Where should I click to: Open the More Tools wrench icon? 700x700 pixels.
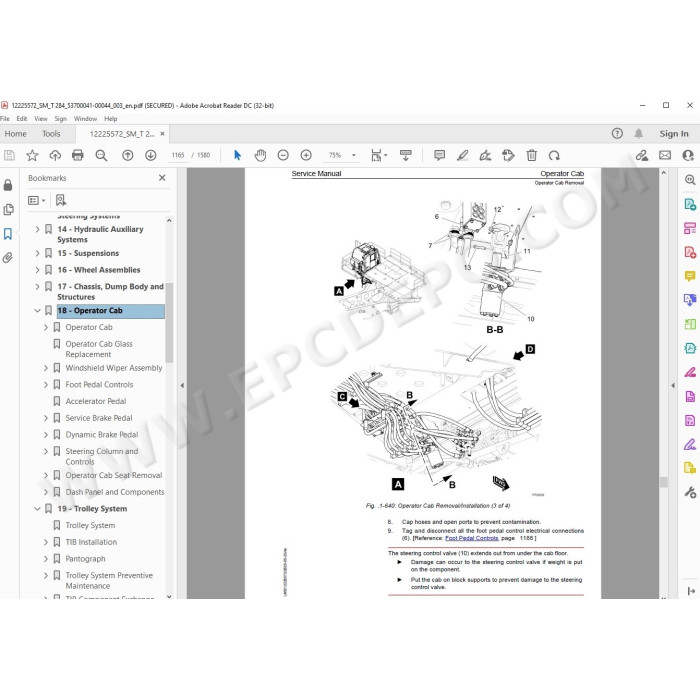click(690, 492)
